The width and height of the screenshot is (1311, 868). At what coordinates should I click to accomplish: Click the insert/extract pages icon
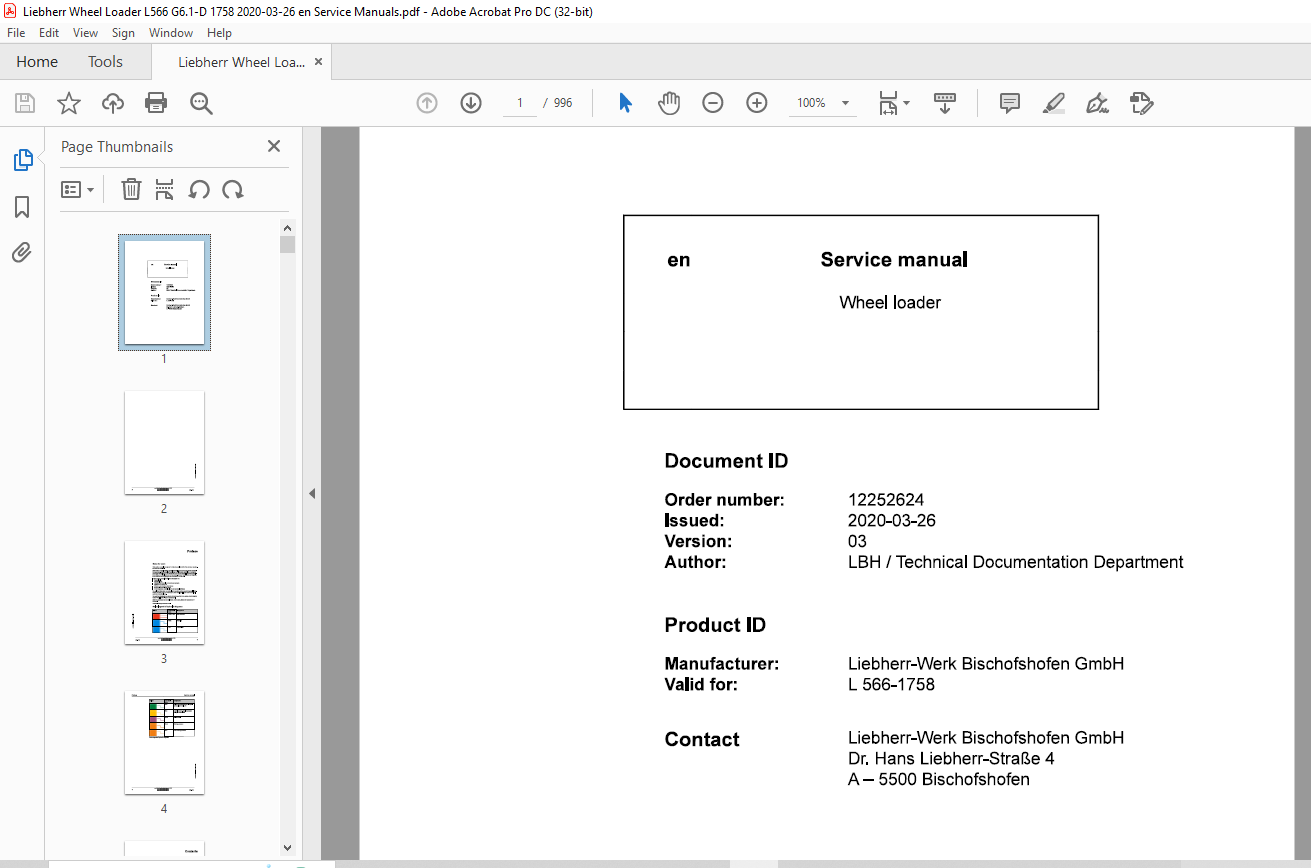165,189
